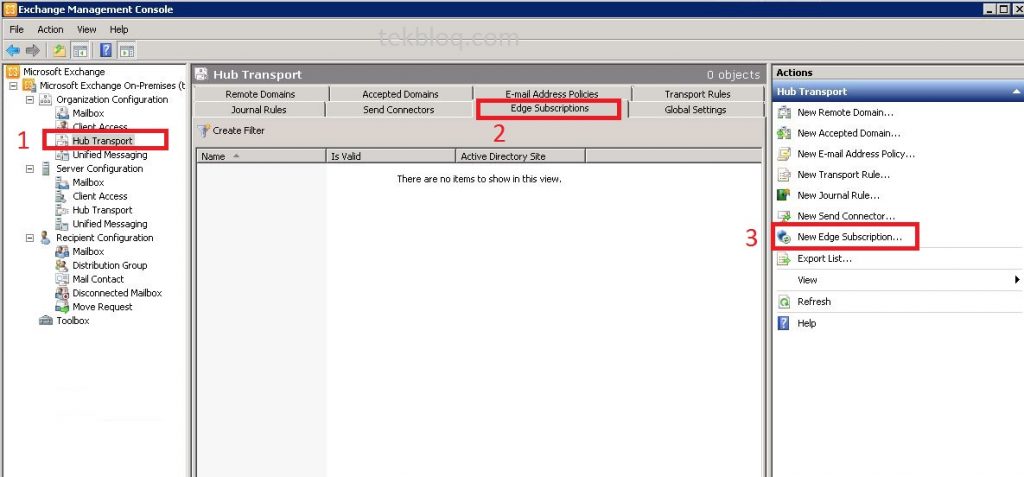Click the New E-mail Address Policy icon
The image size is (1024, 477).
click(x=784, y=154)
